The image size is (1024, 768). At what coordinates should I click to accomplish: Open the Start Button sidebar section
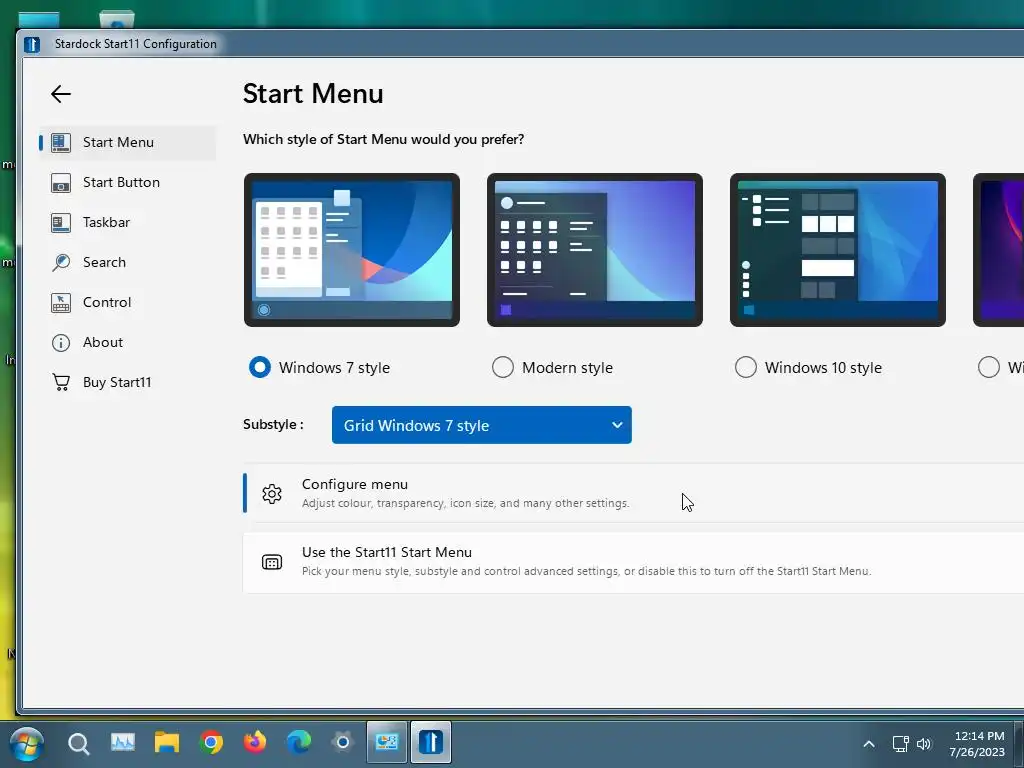[x=127, y=182]
